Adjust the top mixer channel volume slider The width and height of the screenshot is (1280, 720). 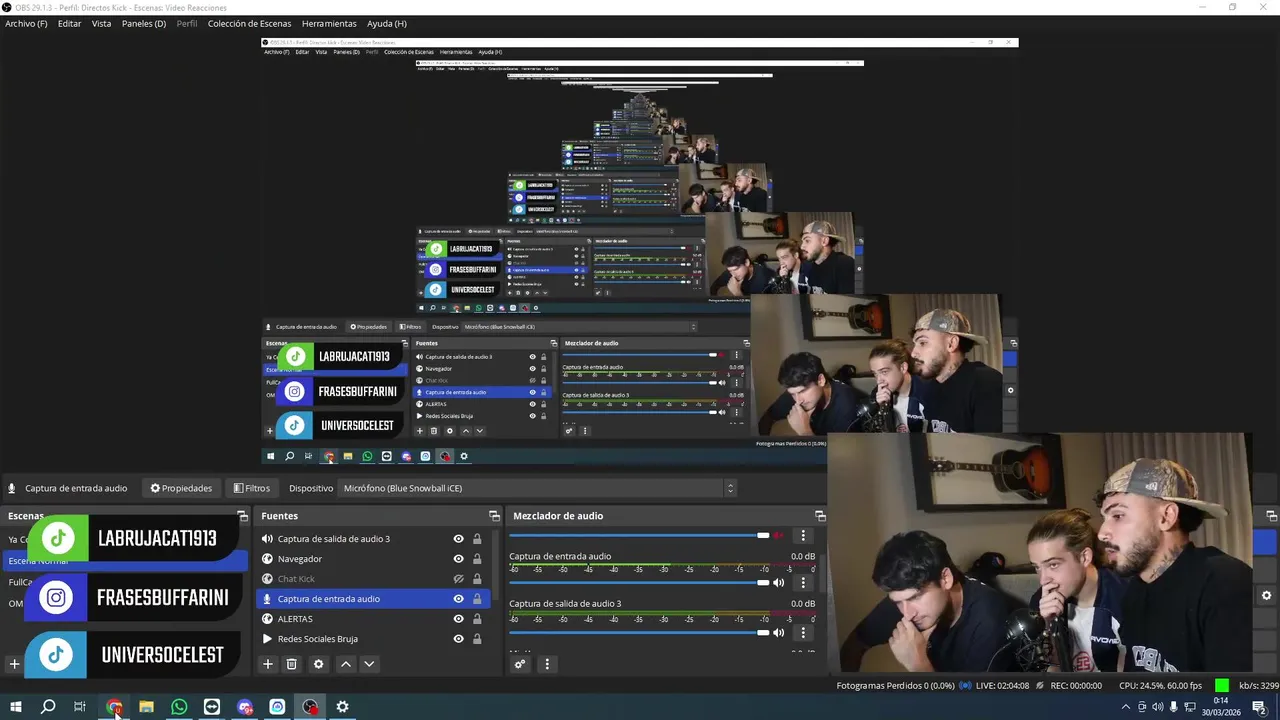(639, 535)
